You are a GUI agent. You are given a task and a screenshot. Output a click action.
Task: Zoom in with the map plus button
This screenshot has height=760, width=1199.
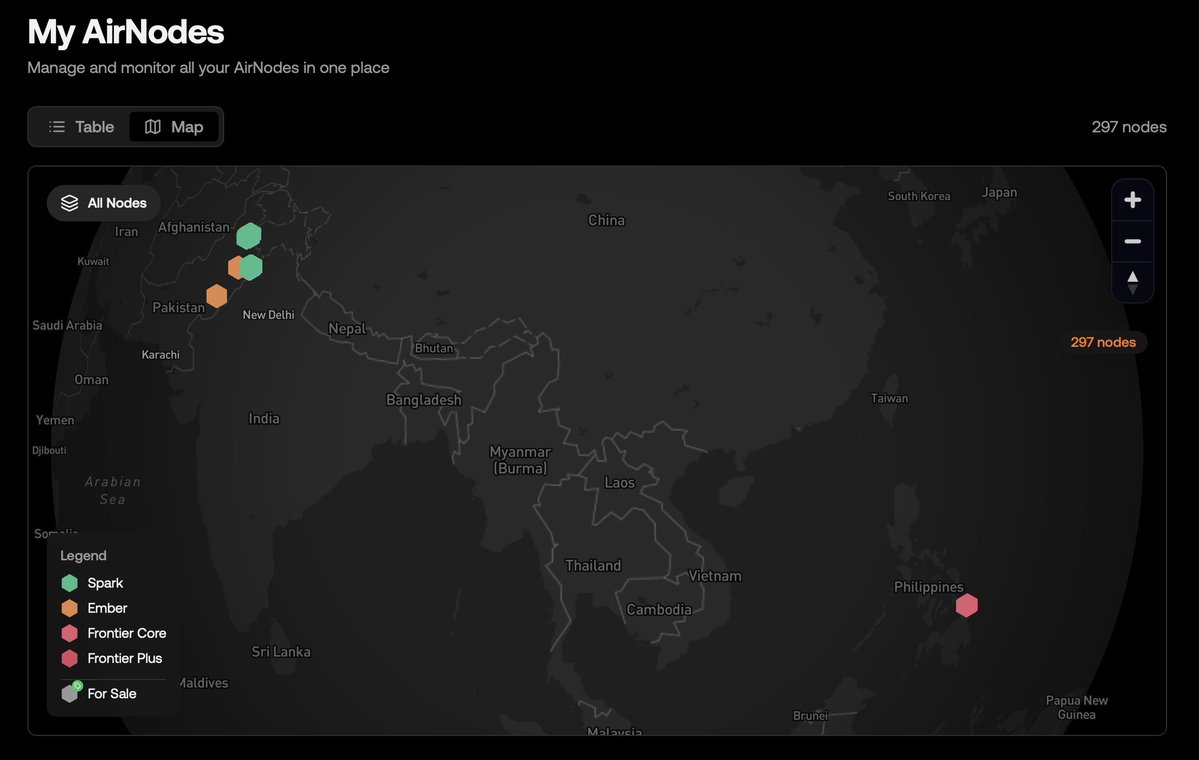click(1132, 200)
